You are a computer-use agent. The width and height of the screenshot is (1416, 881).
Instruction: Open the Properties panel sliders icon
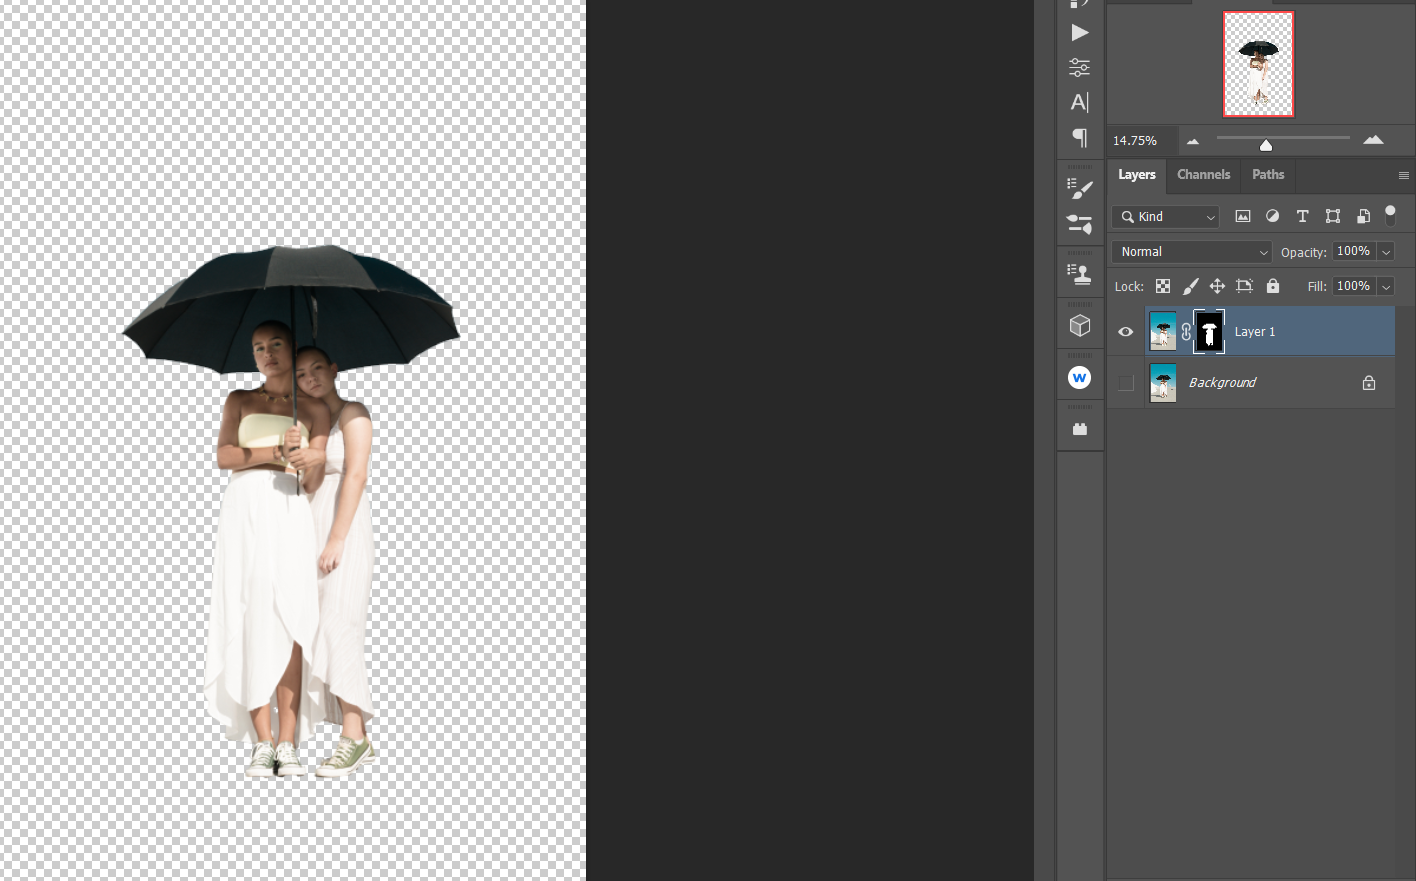click(1079, 67)
